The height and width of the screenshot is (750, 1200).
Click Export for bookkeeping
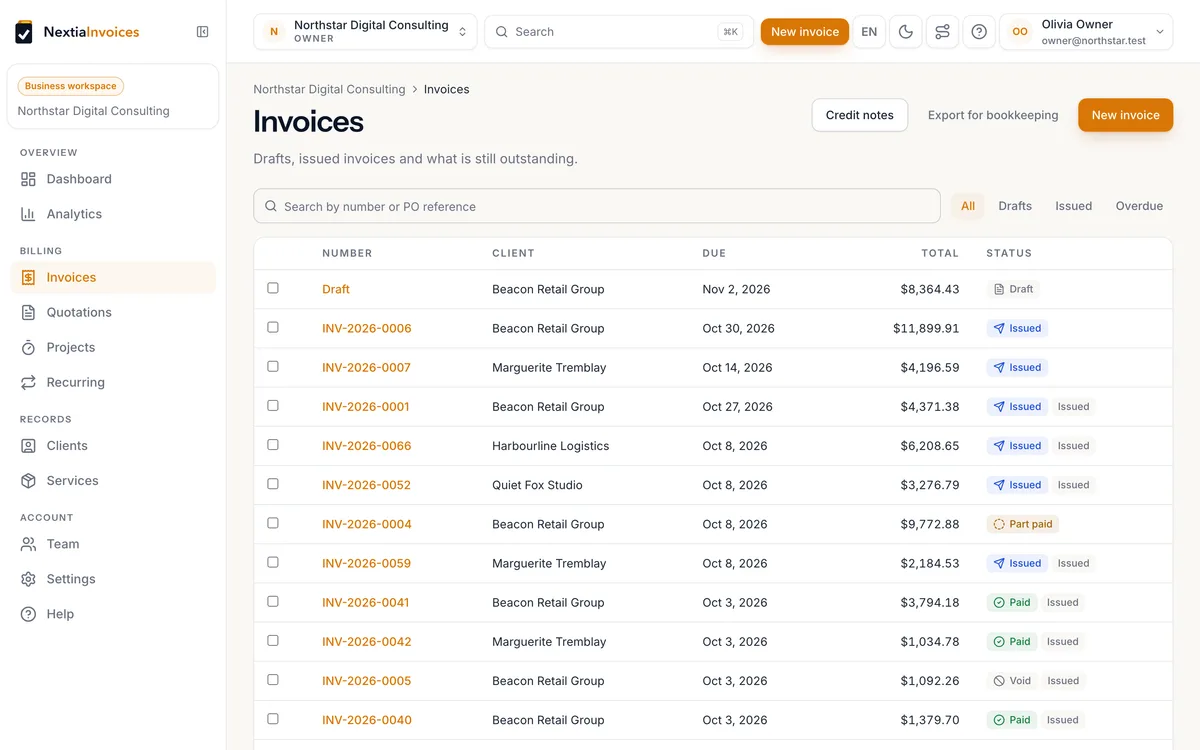tap(993, 115)
